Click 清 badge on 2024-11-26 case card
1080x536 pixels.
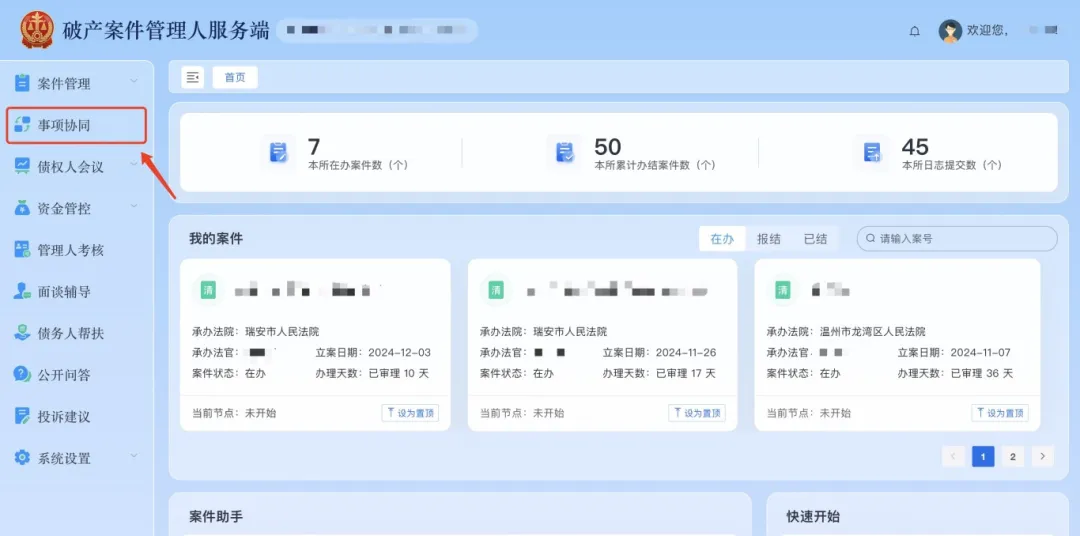pos(496,290)
